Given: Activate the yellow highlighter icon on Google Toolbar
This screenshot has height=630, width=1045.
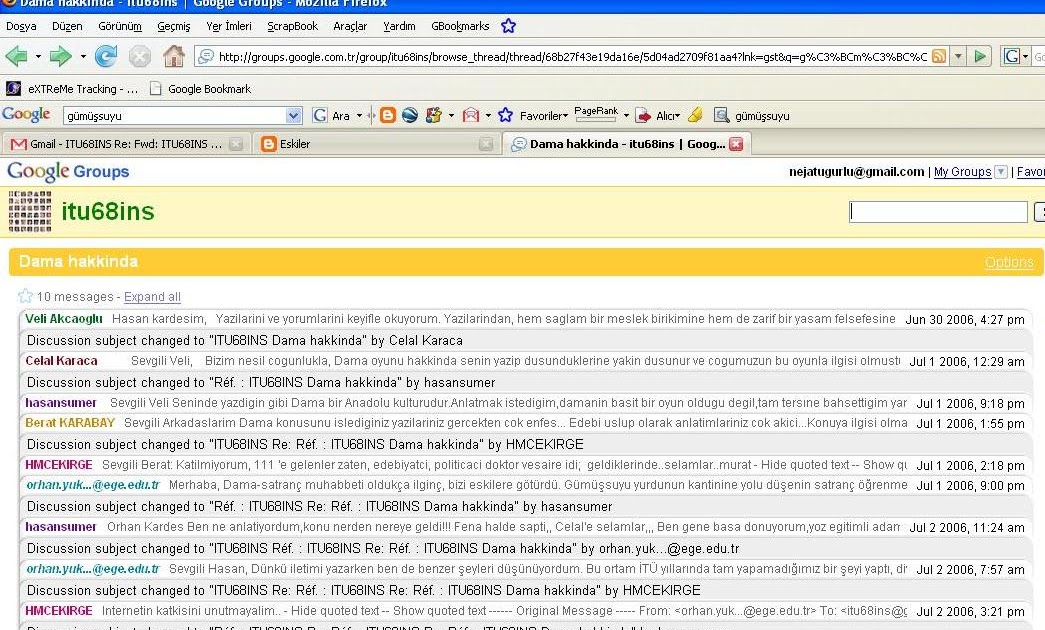Looking at the screenshot, I should [x=695, y=116].
